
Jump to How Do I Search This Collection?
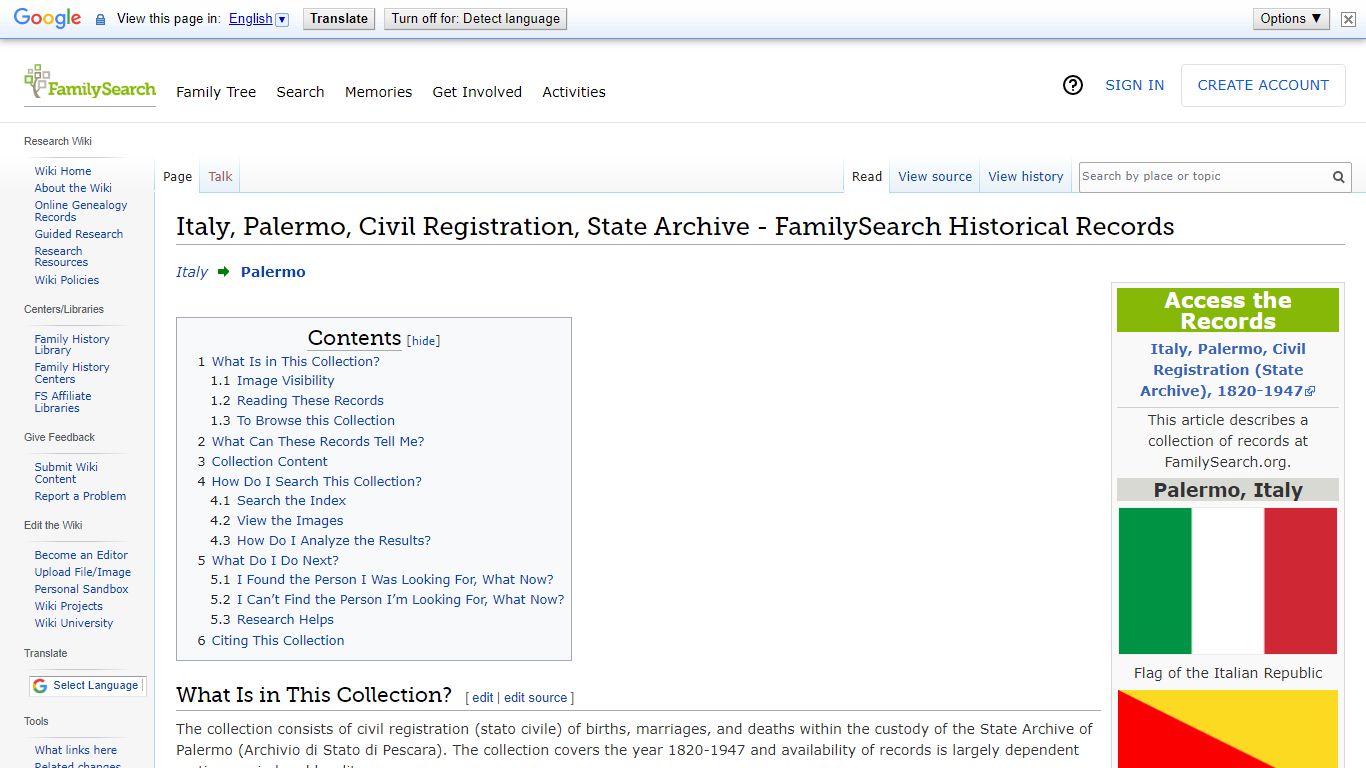(317, 482)
